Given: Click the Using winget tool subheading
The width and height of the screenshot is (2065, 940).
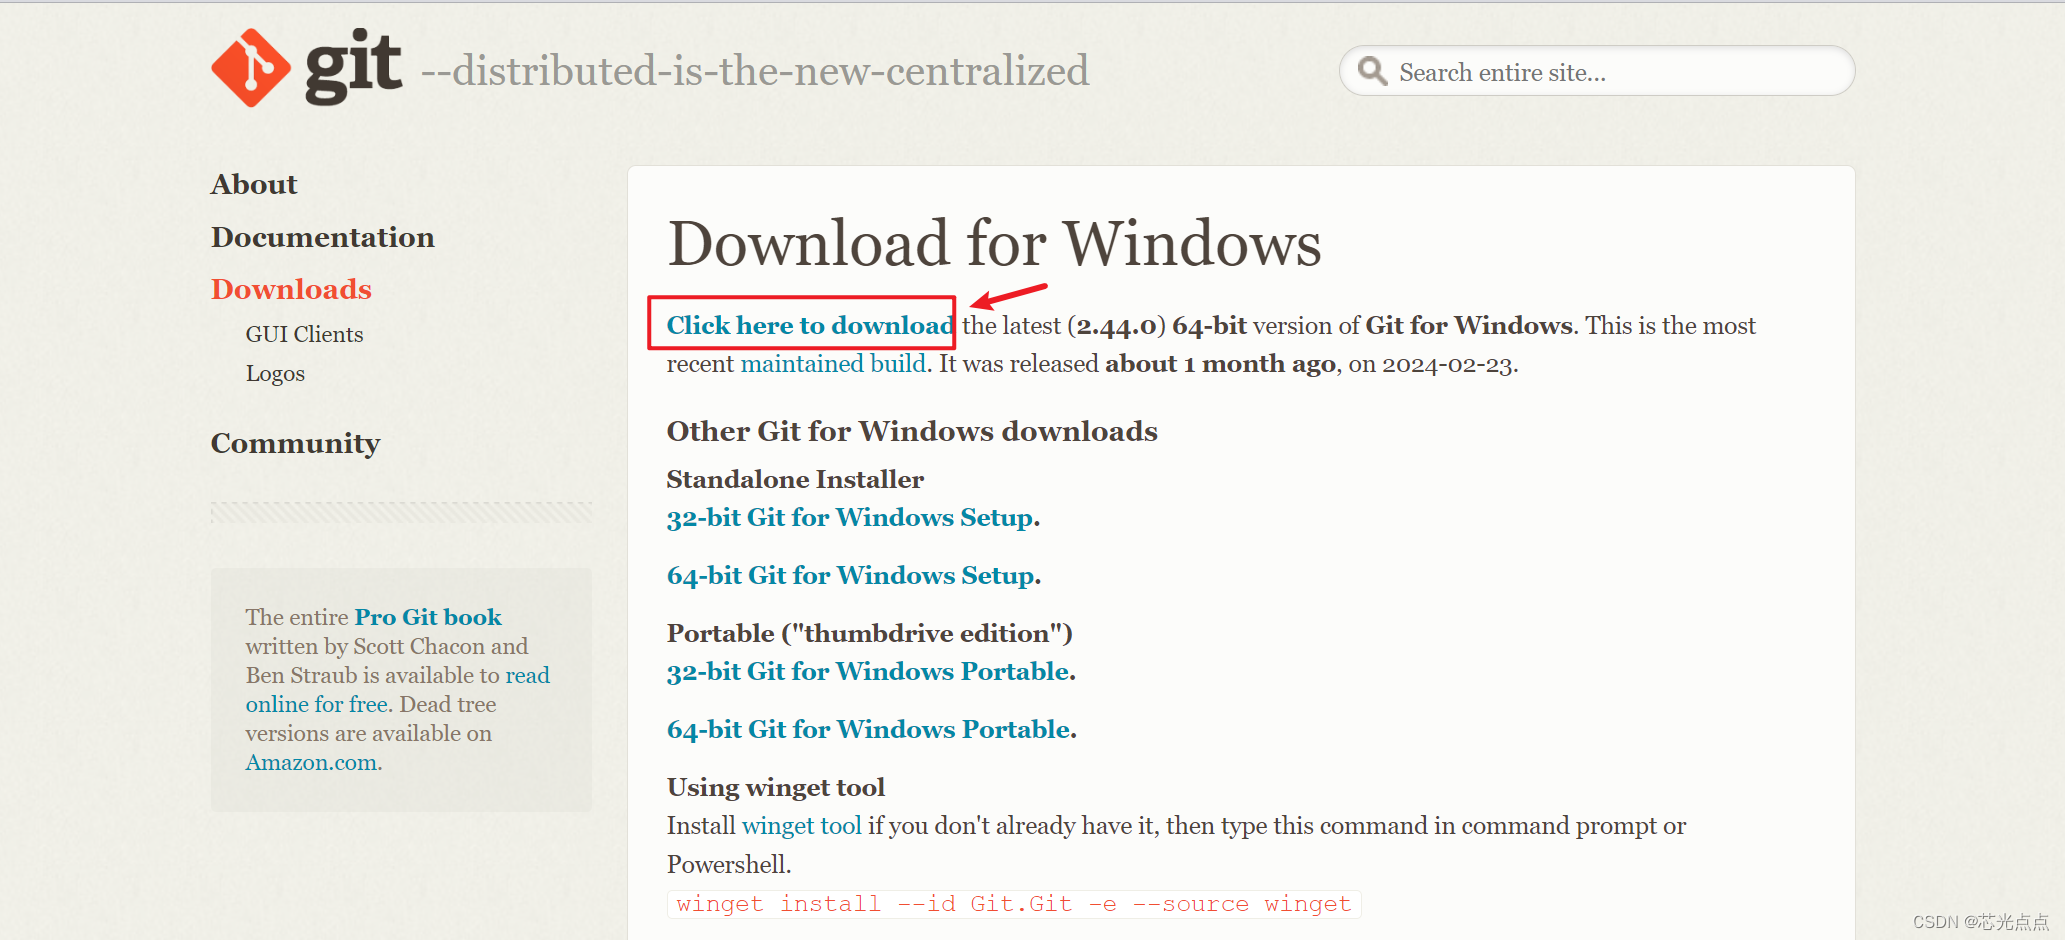Looking at the screenshot, I should point(776,788).
